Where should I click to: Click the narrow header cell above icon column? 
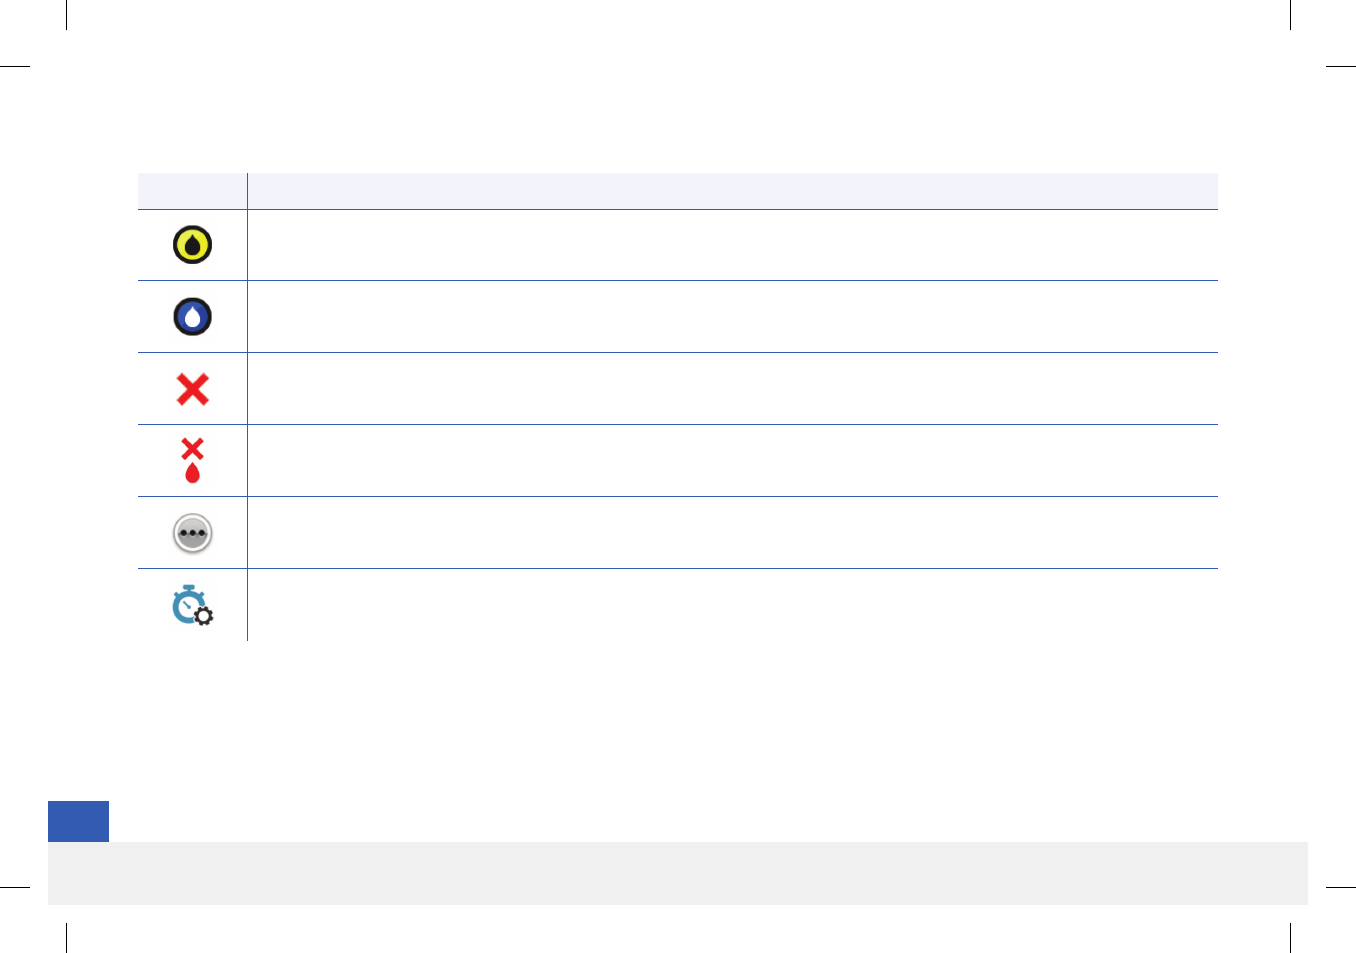pos(192,191)
